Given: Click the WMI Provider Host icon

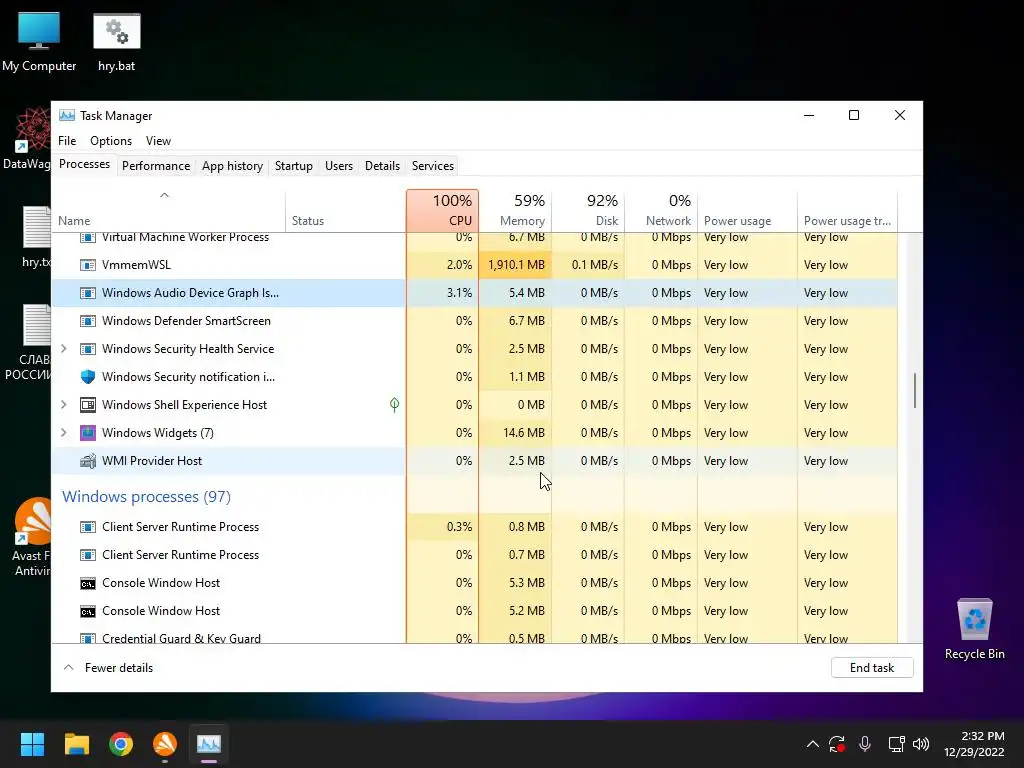Looking at the screenshot, I should [88, 461].
